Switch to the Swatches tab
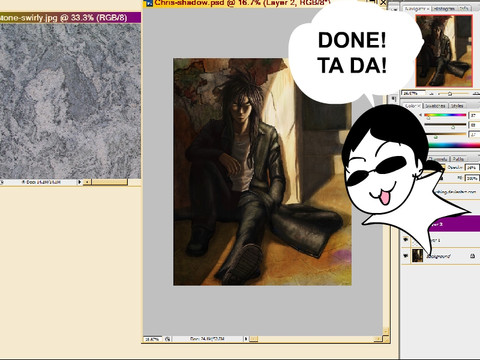The image size is (480, 360). pyautogui.click(x=435, y=106)
